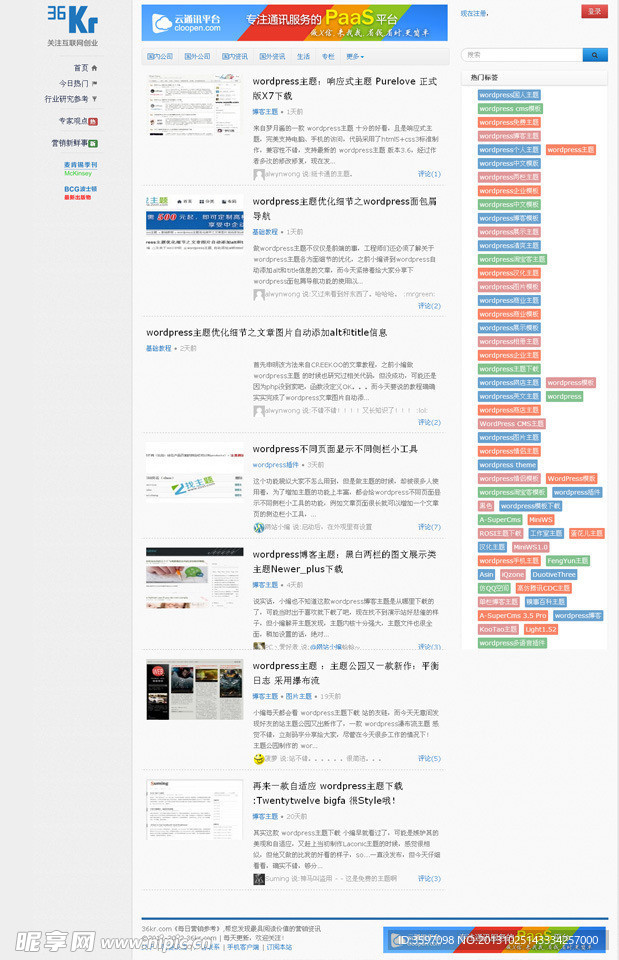Viewport: 619px width, 960px height.
Task: Select the wordpress个人主题 tag
Action: [509, 149]
